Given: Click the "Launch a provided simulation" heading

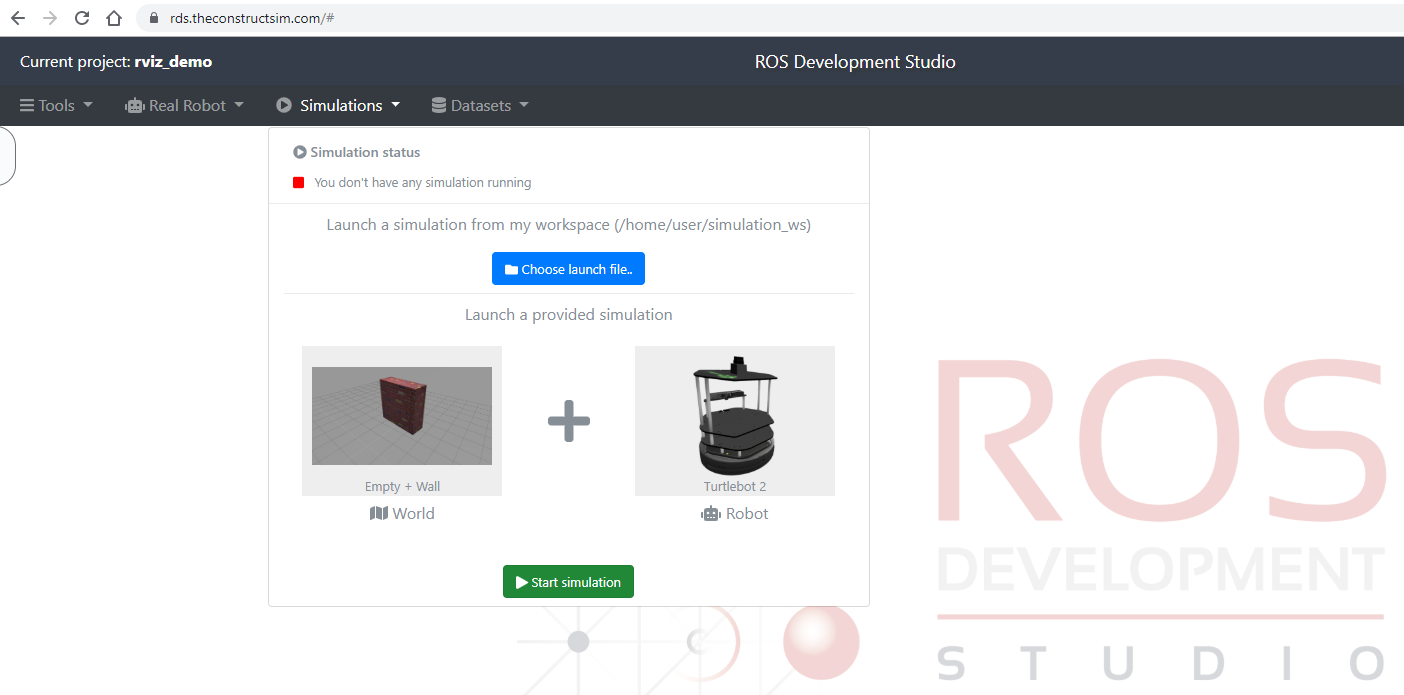Looking at the screenshot, I should coord(569,315).
